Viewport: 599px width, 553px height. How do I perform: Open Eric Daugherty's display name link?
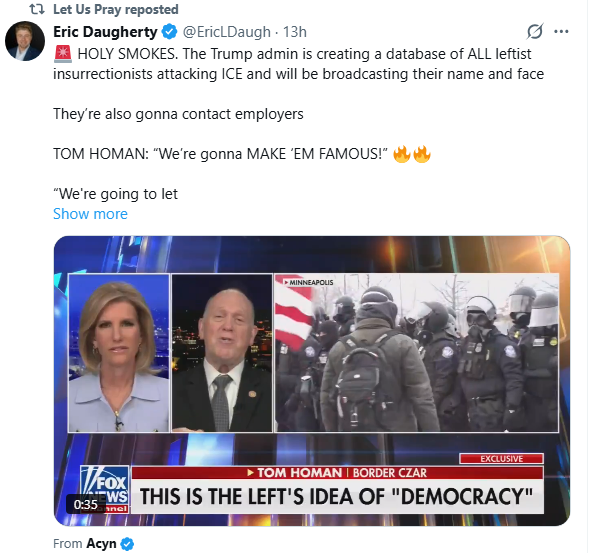click(x=105, y=32)
